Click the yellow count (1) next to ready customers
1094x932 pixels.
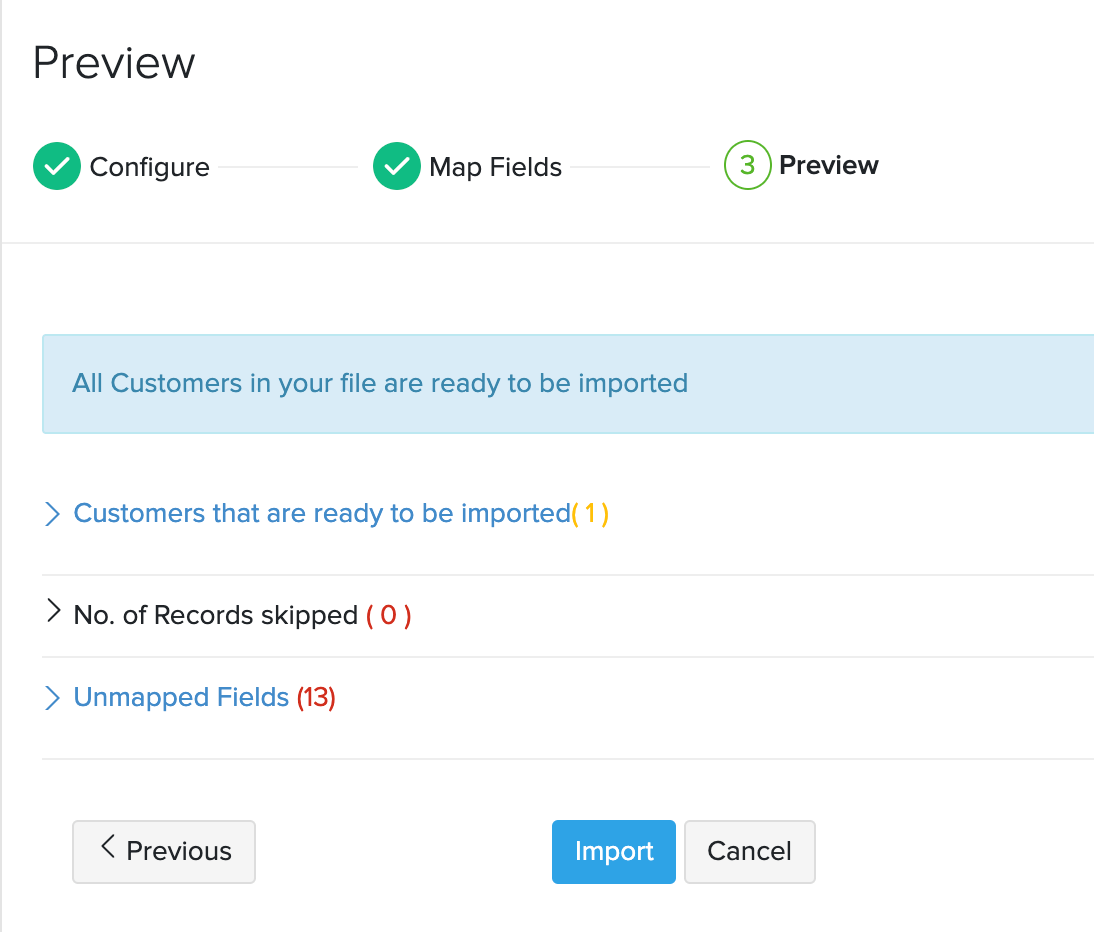coord(588,513)
